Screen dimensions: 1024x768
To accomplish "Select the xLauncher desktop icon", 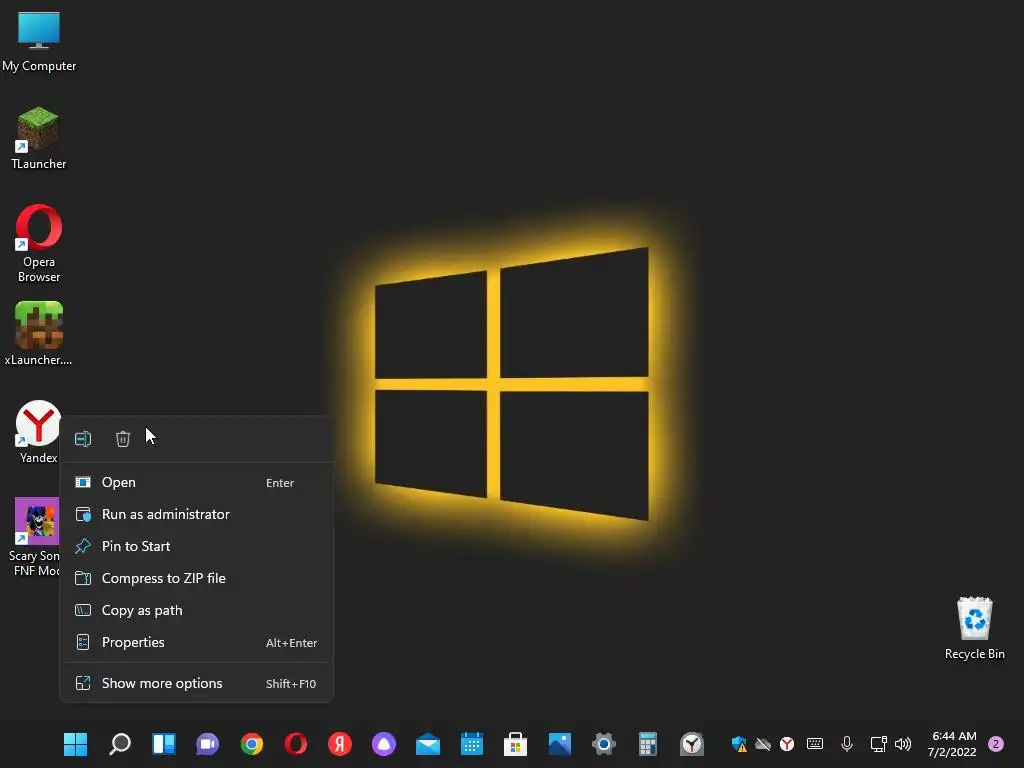I will [39, 333].
